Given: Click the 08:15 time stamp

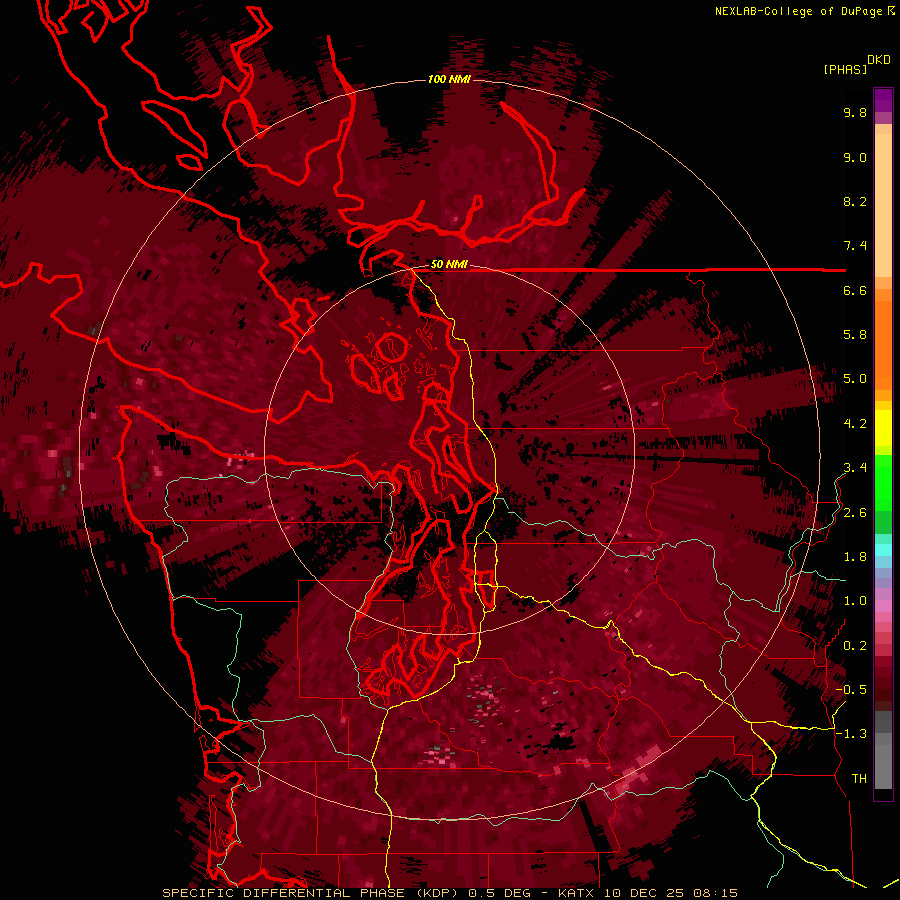Looking at the screenshot, I should coord(715,893).
